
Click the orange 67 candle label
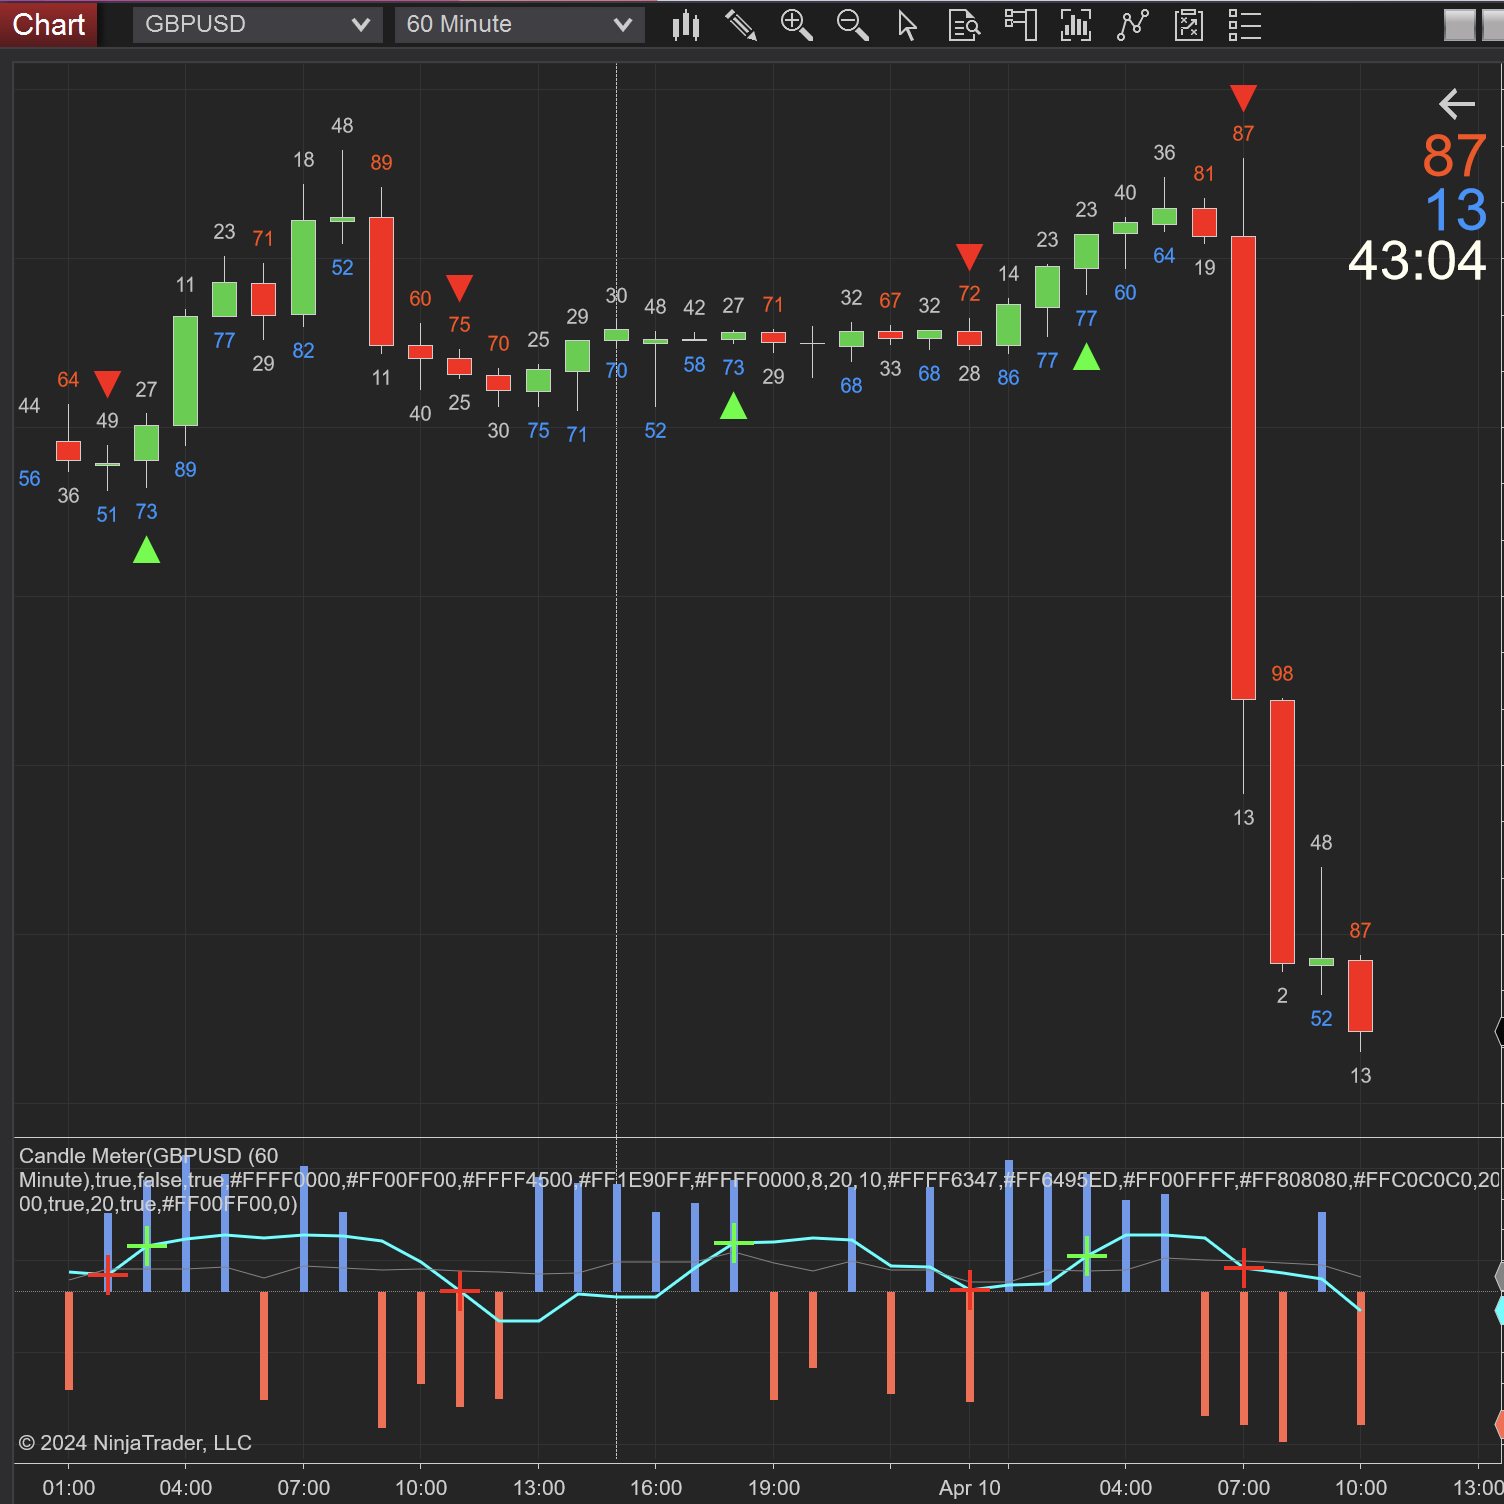pos(890,301)
